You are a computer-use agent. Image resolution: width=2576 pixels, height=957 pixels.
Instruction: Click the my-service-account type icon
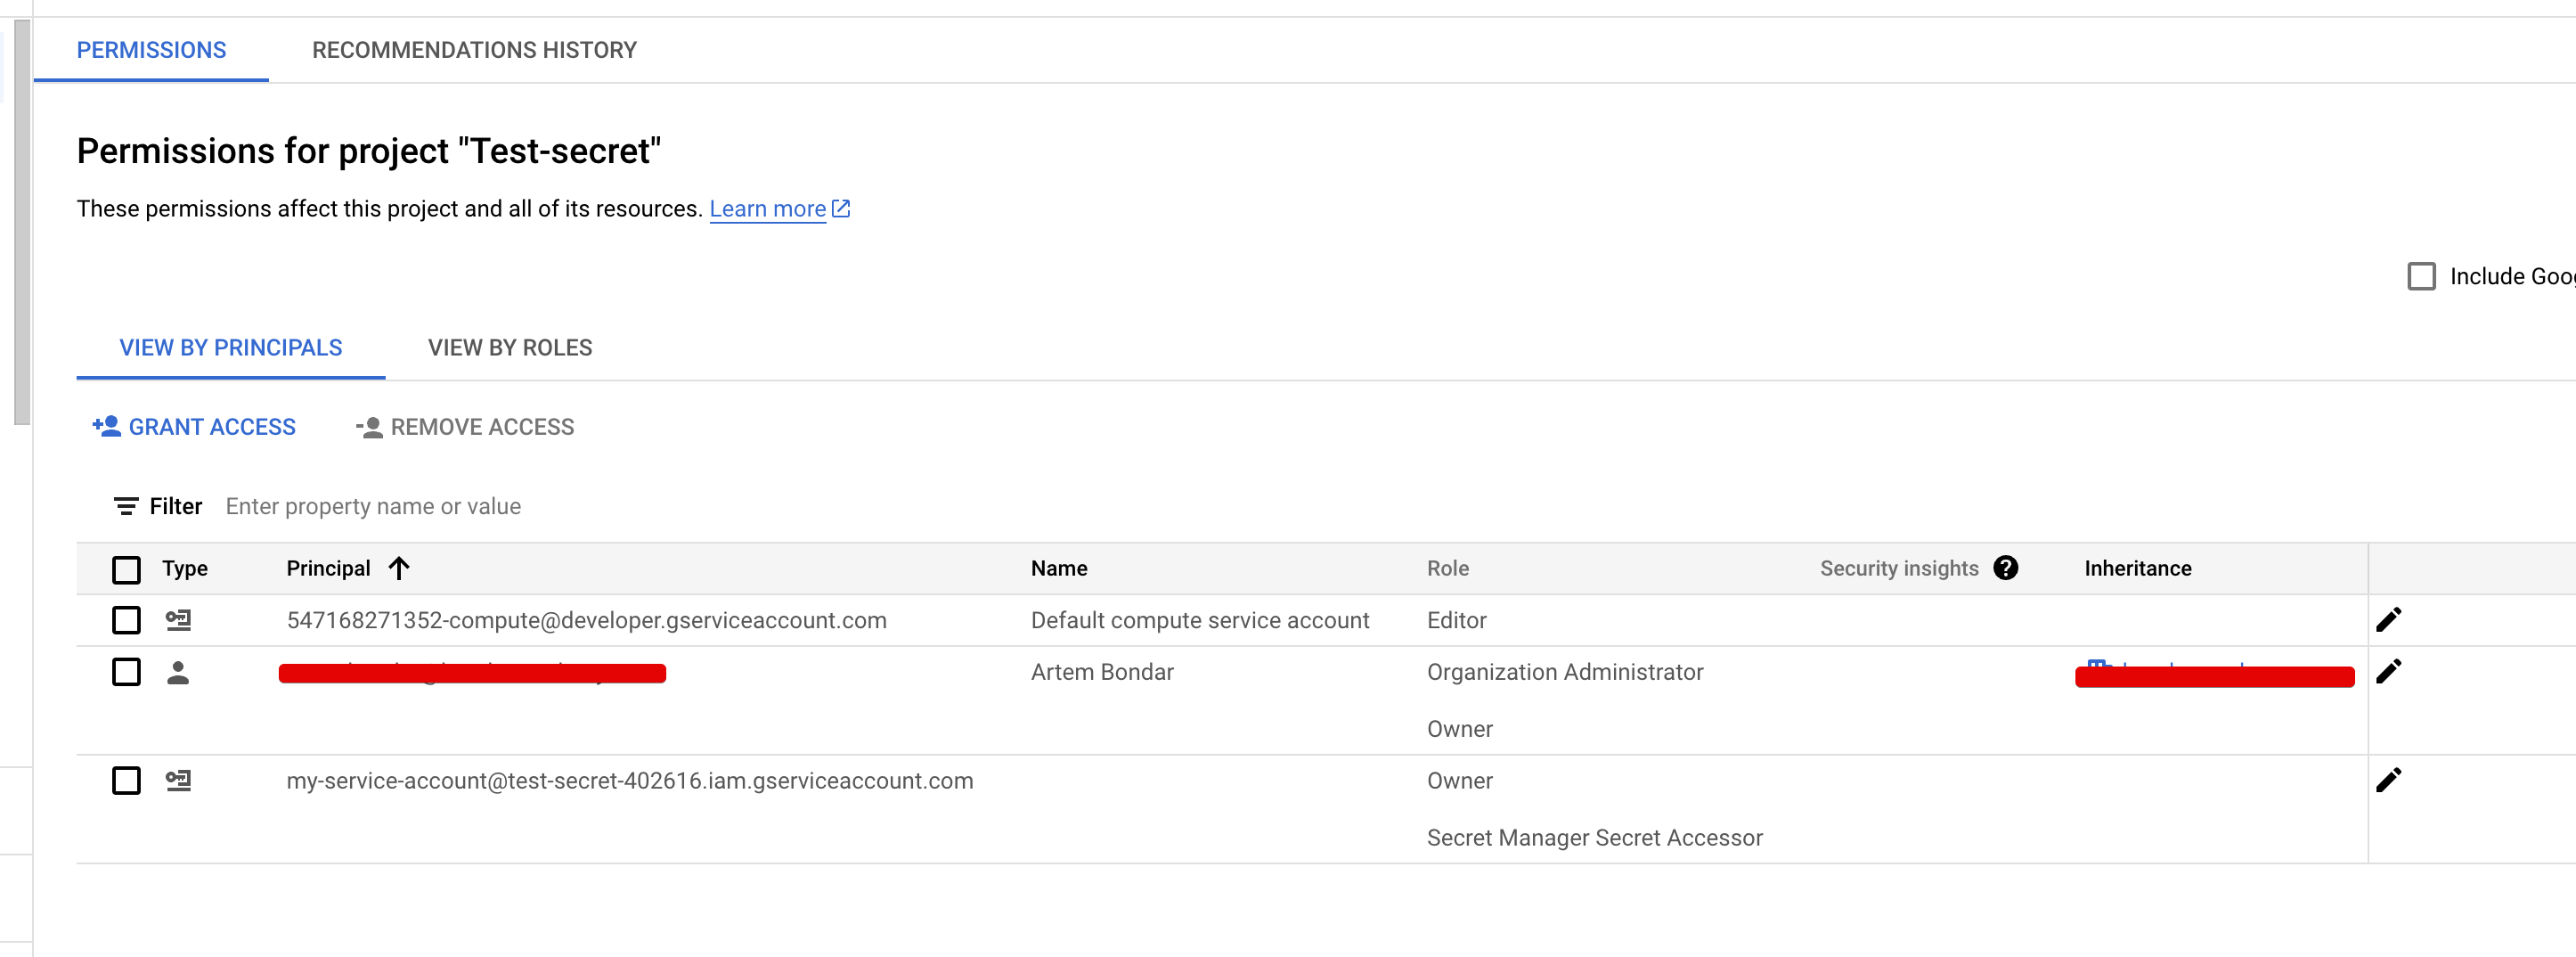click(180, 781)
